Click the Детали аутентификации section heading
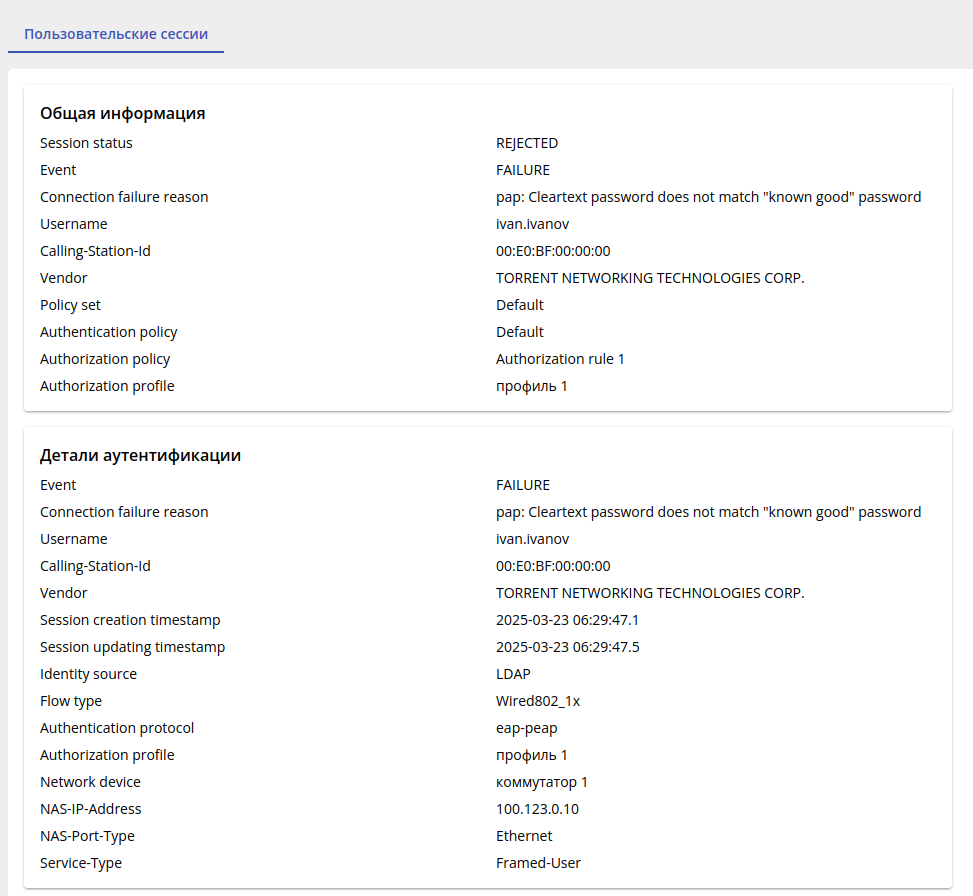Screen dimensions: 973x896 (140, 455)
